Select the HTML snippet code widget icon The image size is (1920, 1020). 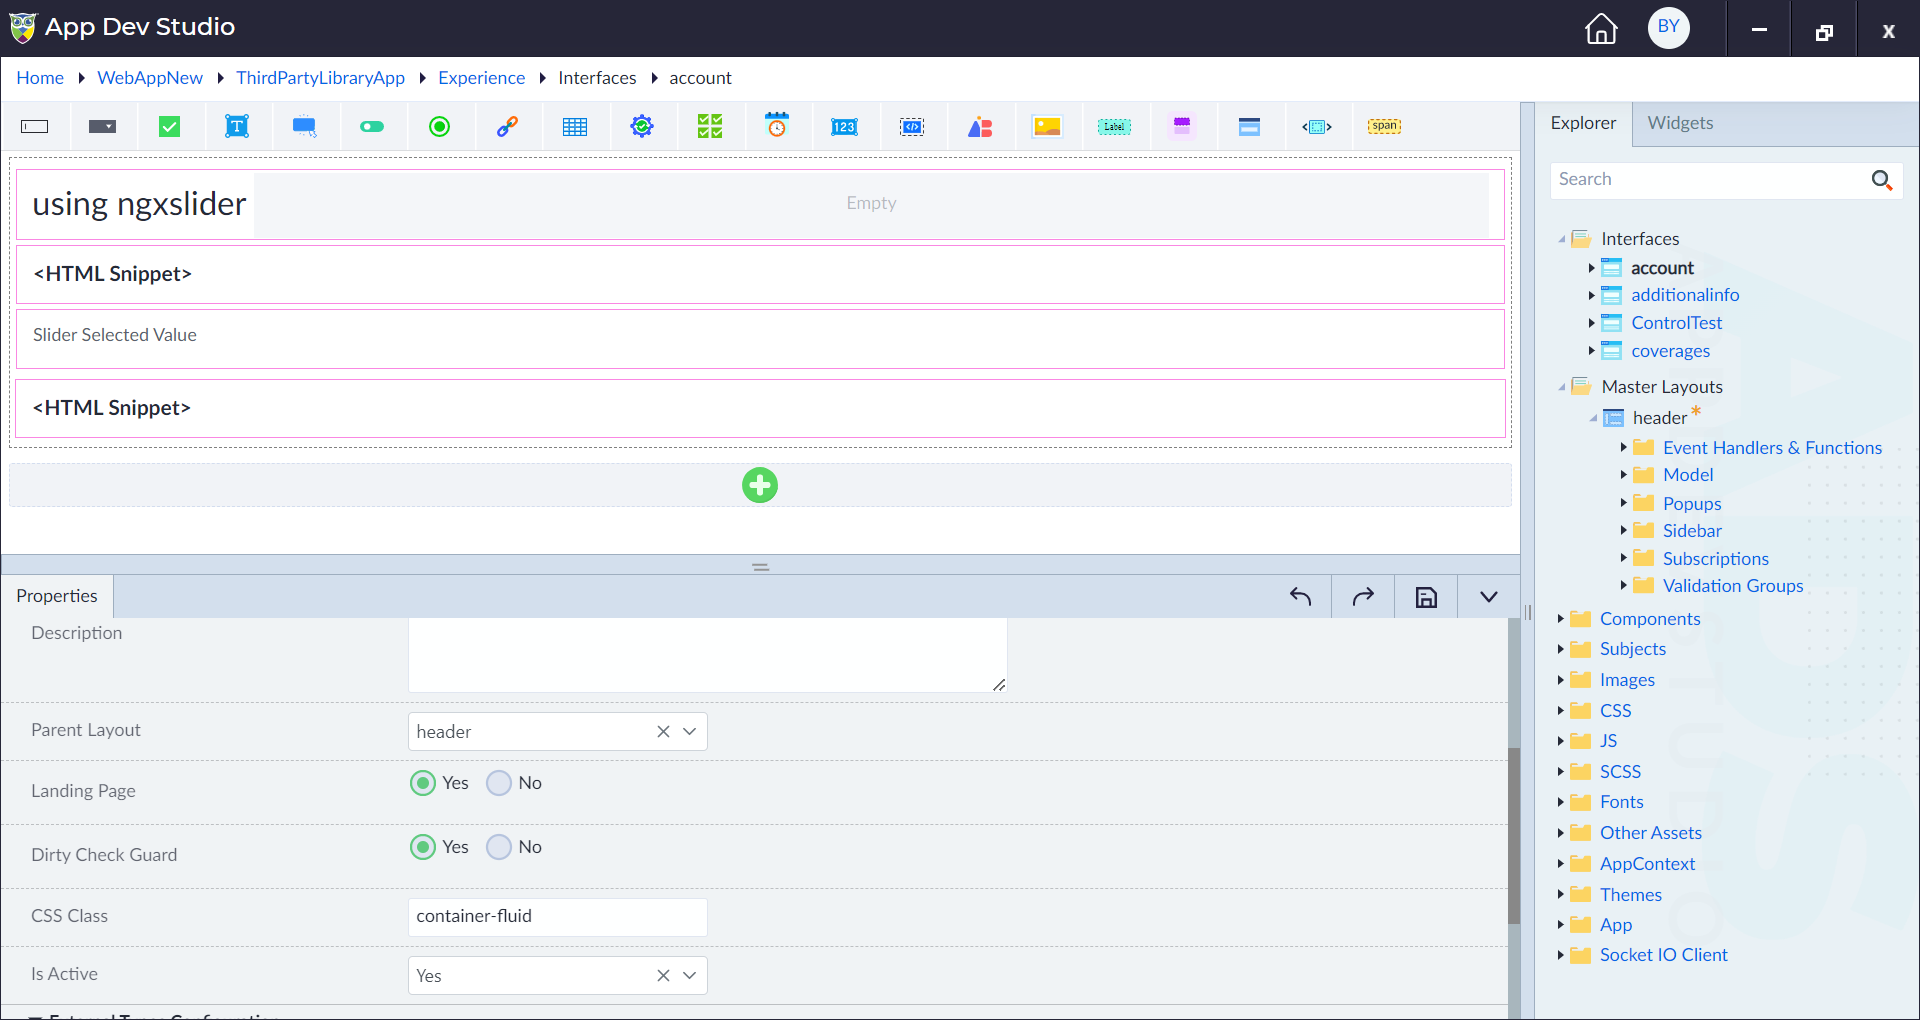(912, 127)
